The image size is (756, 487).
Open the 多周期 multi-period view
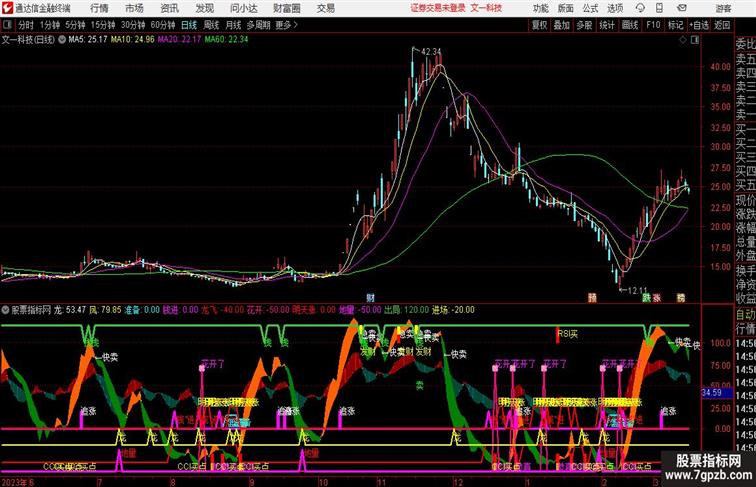[x=258, y=25]
